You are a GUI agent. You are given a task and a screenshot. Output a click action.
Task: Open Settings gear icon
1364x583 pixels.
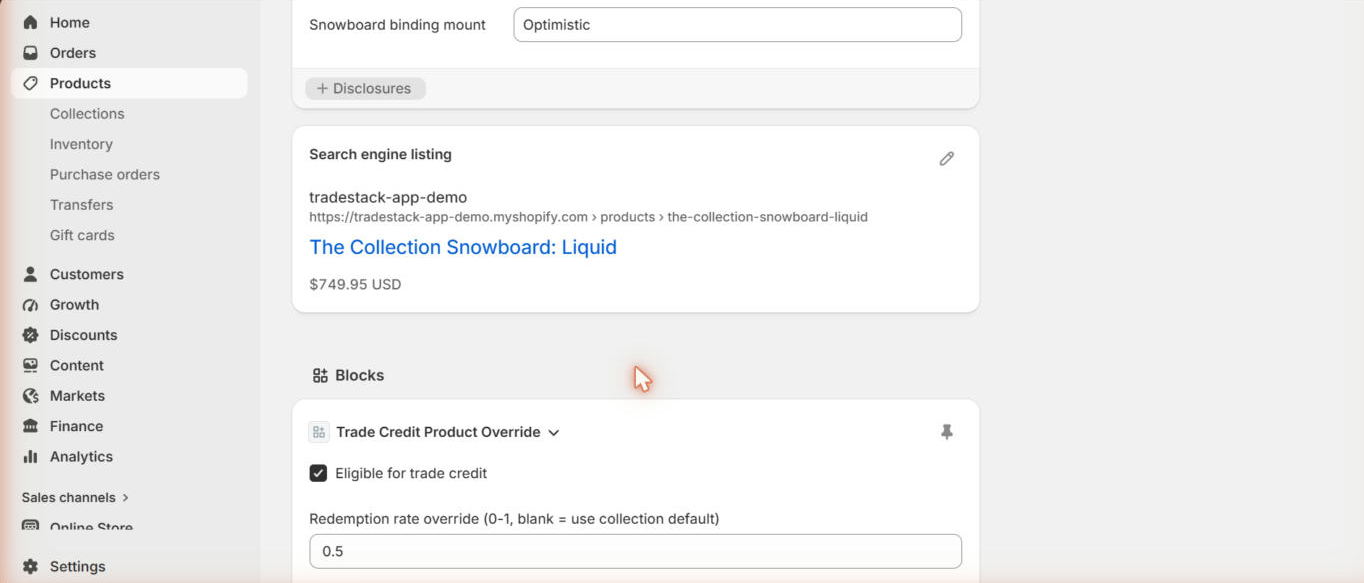(x=30, y=566)
